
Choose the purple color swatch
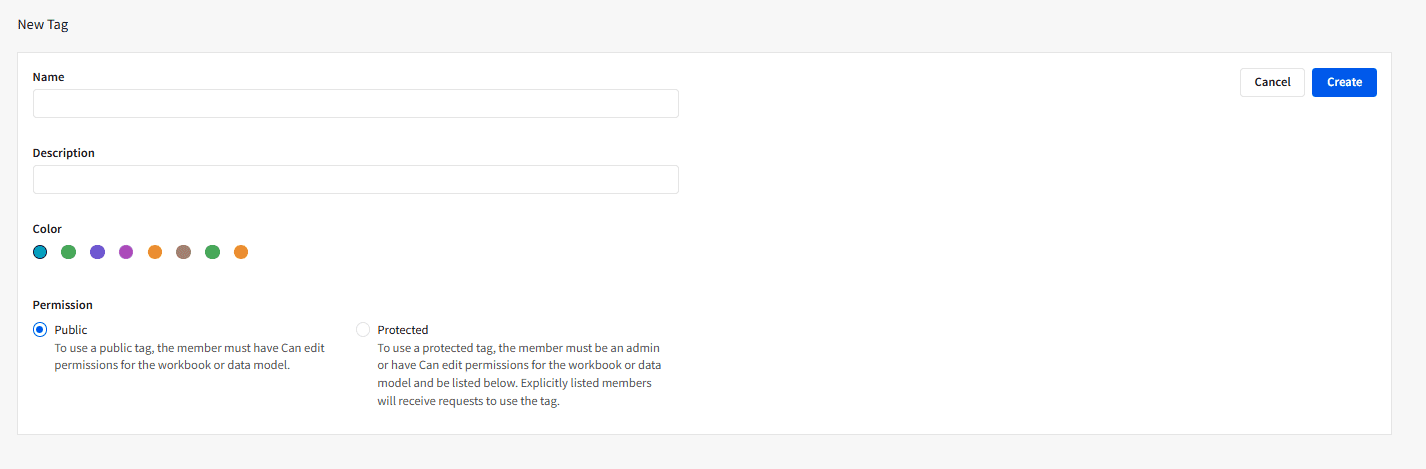tap(97, 252)
